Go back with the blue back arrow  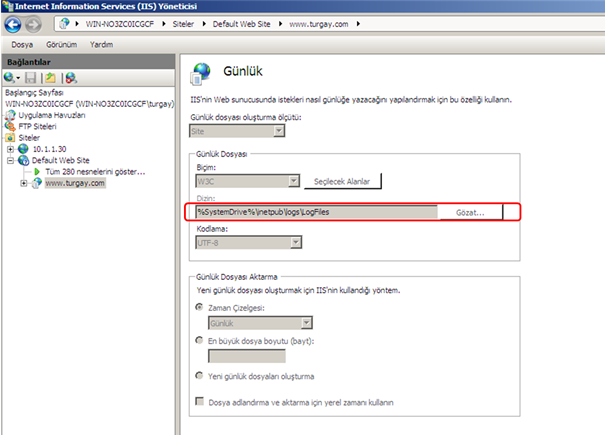tap(12, 25)
